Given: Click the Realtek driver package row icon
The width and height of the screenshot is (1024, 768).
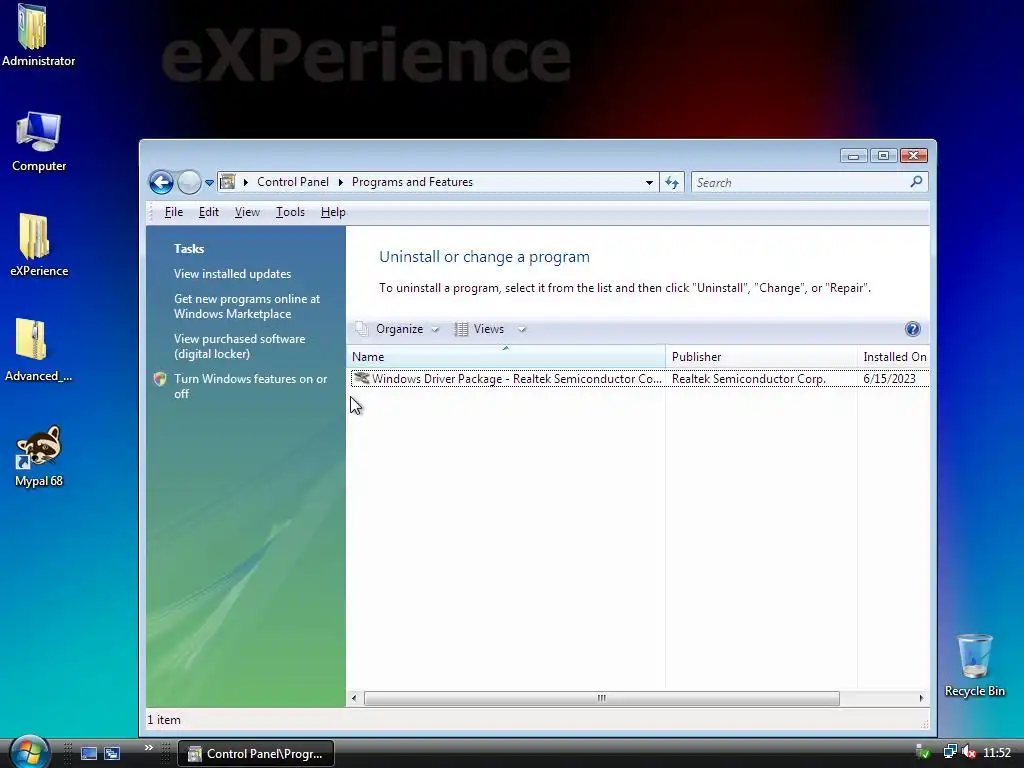Looking at the screenshot, I should [x=361, y=378].
